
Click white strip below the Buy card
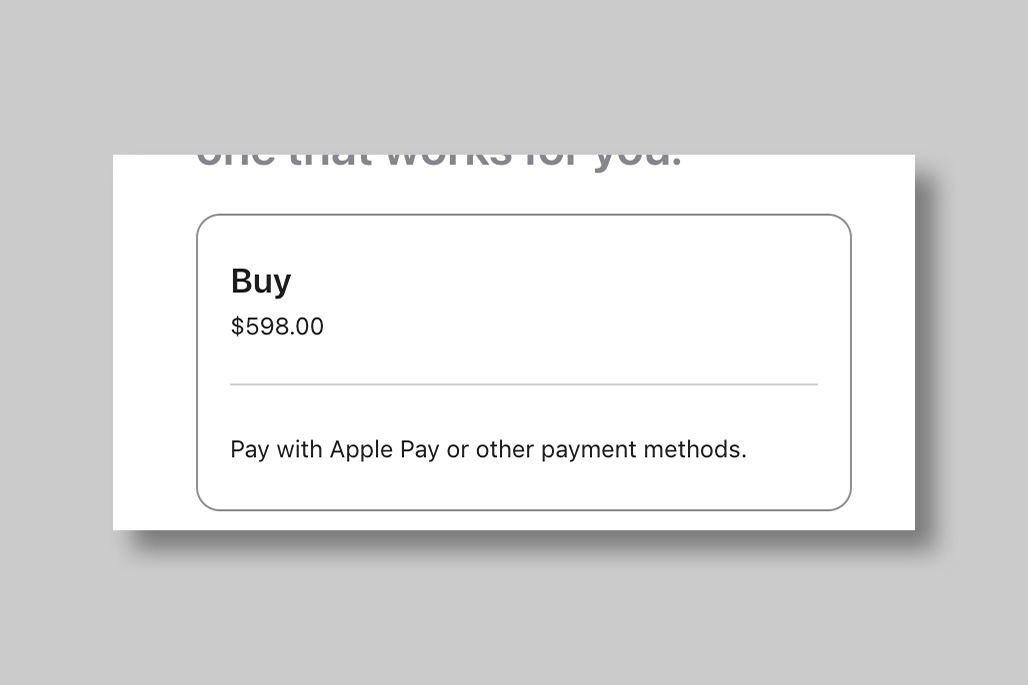[x=523, y=520]
